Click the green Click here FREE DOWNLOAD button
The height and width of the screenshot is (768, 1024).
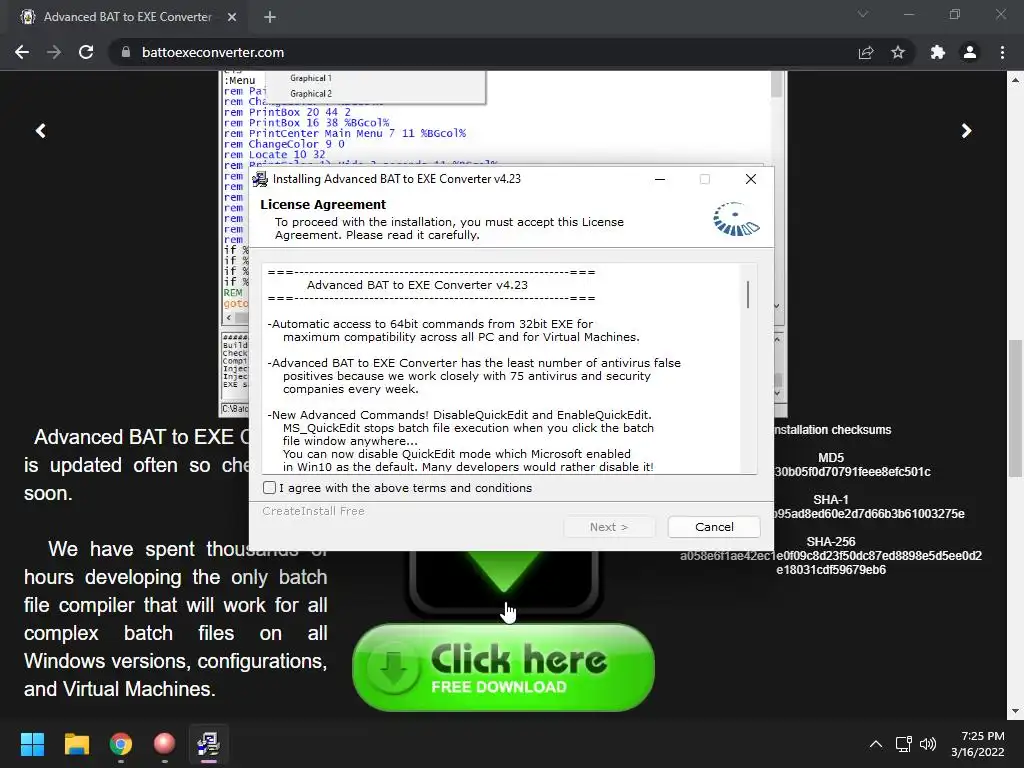click(x=504, y=667)
